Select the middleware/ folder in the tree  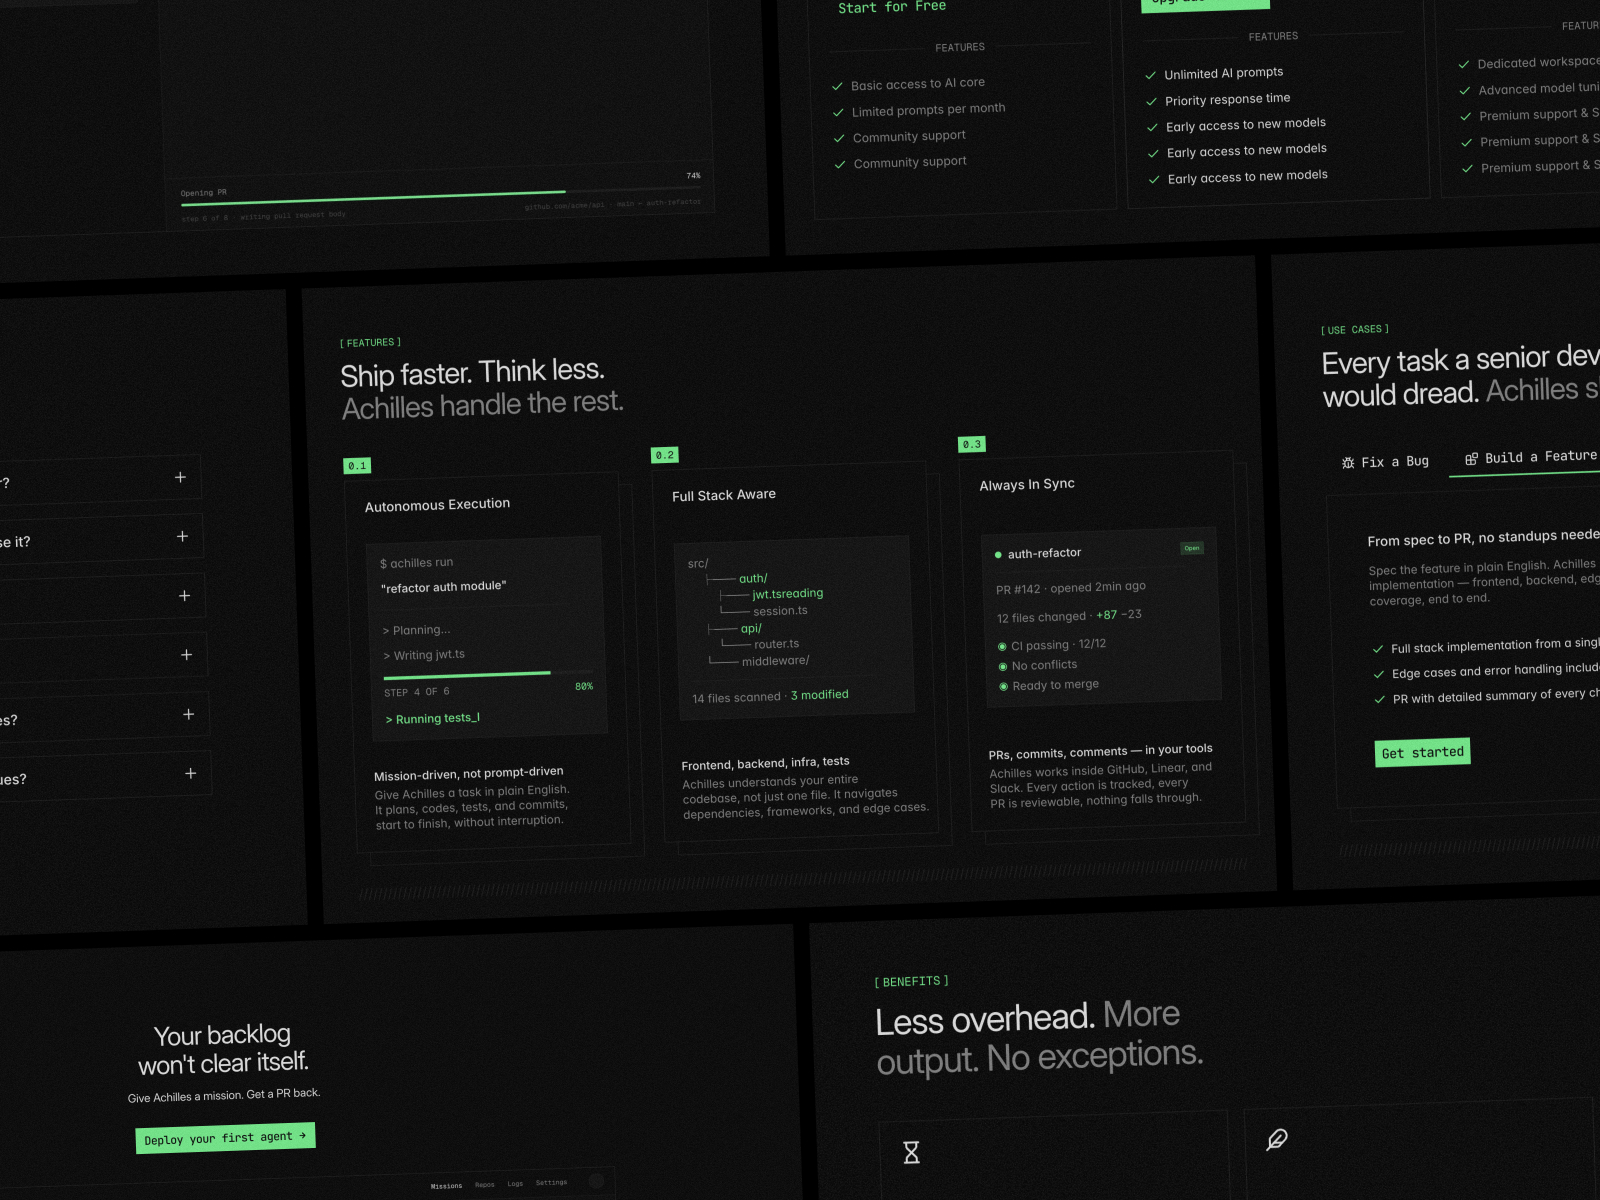(x=776, y=661)
